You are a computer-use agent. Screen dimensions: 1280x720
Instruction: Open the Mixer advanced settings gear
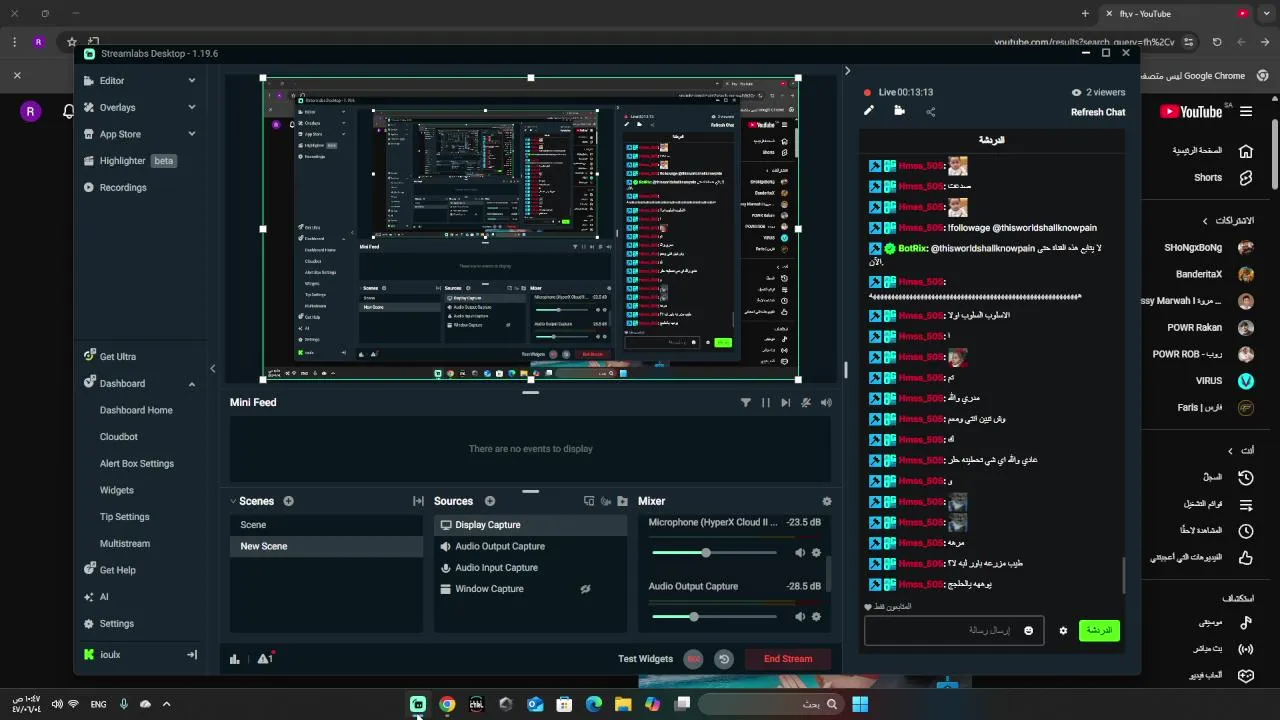click(x=826, y=501)
